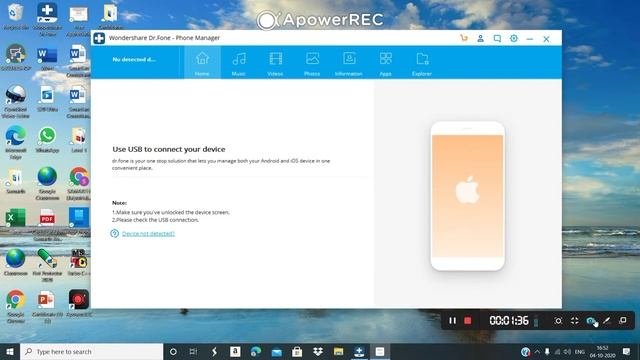Image resolution: width=640 pixels, height=360 pixels.
Task: Click the phone illustration with Apple logo
Action: [468, 196]
